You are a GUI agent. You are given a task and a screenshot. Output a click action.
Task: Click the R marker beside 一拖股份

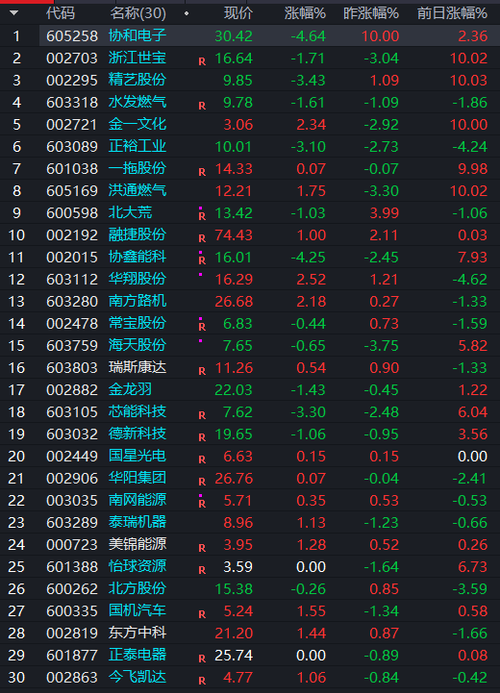pos(202,172)
